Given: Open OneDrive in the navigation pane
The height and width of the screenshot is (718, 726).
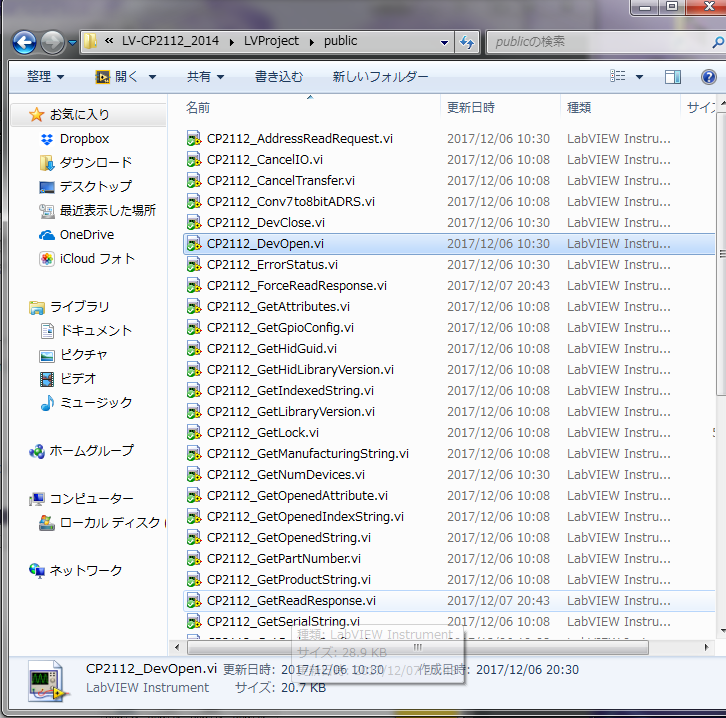Looking at the screenshot, I should tap(87, 235).
